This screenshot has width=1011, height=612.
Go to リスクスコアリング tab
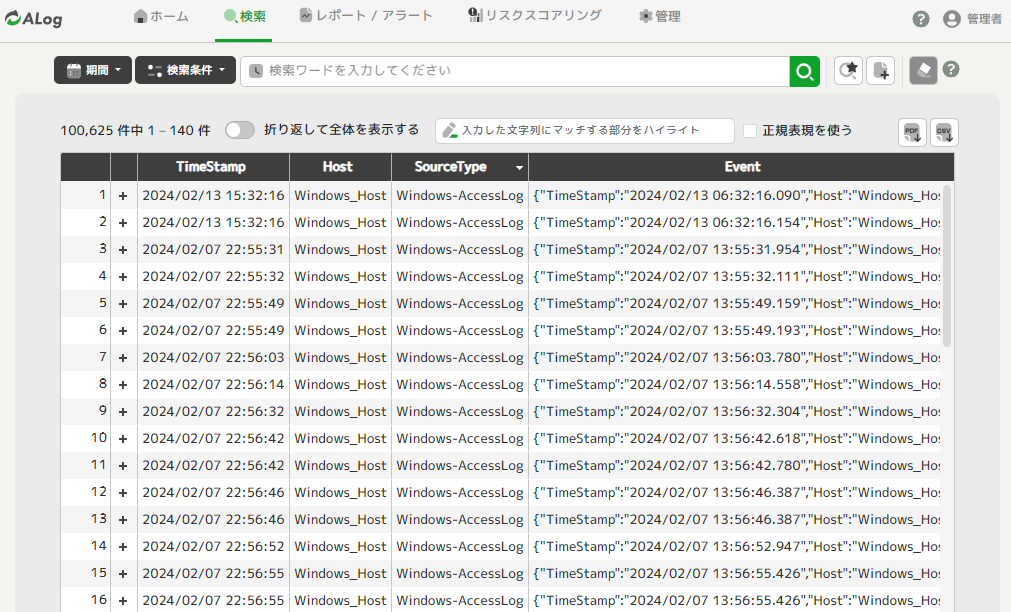(535, 15)
